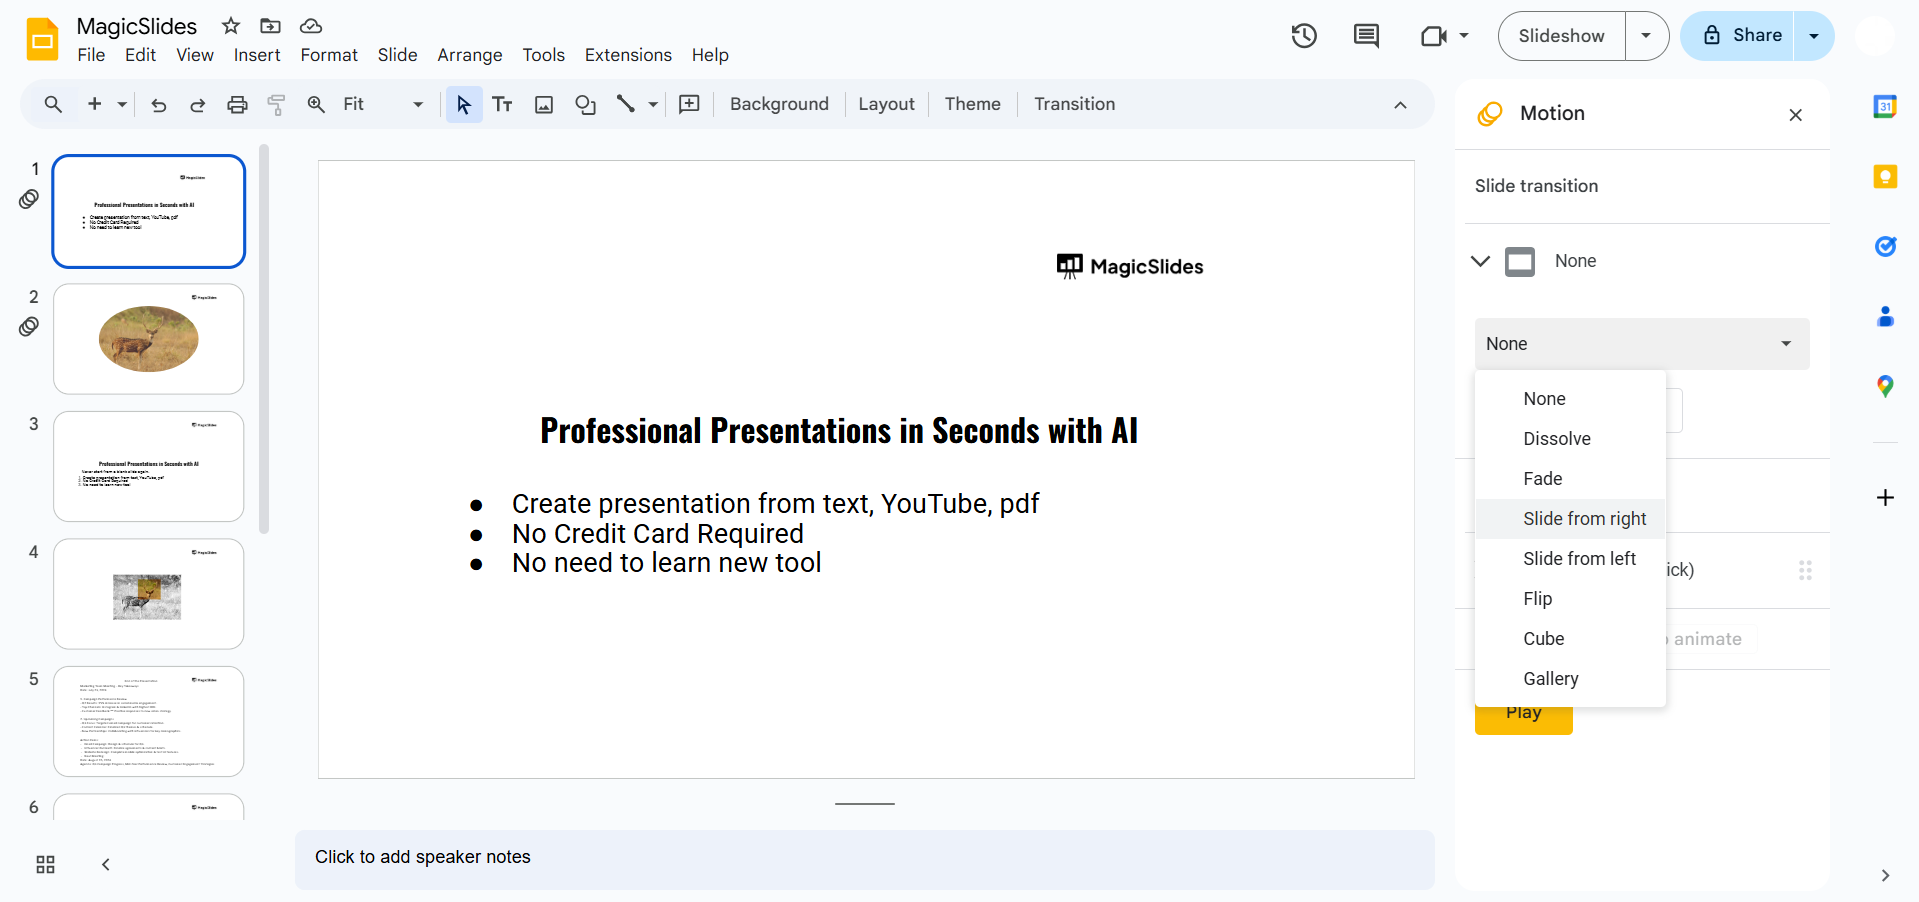1919x902 pixels.
Task: Click the Background toolbar button
Action: tap(779, 104)
